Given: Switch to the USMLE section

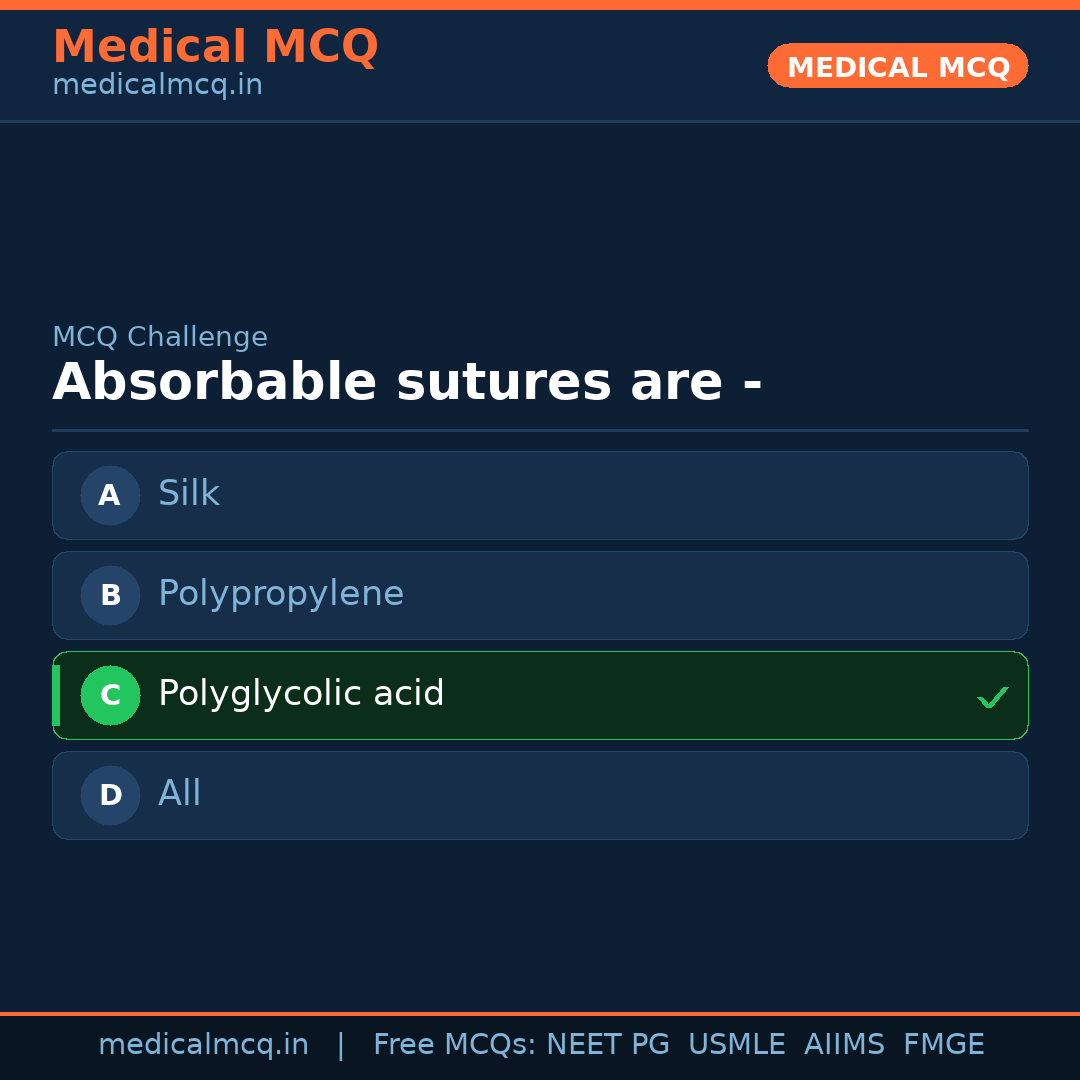Looking at the screenshot, I should (737, 1044).
